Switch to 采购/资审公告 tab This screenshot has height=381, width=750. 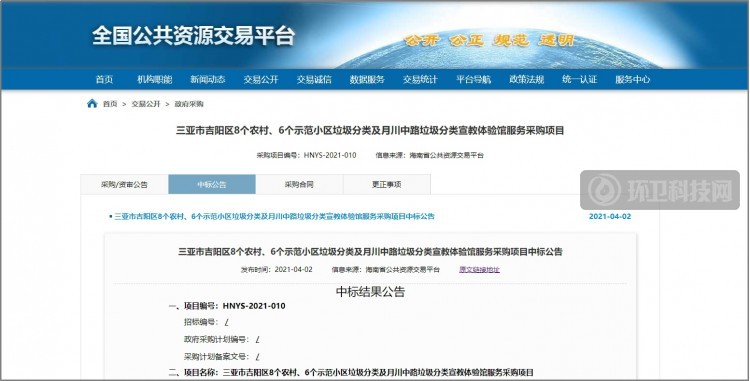[124, 185]
